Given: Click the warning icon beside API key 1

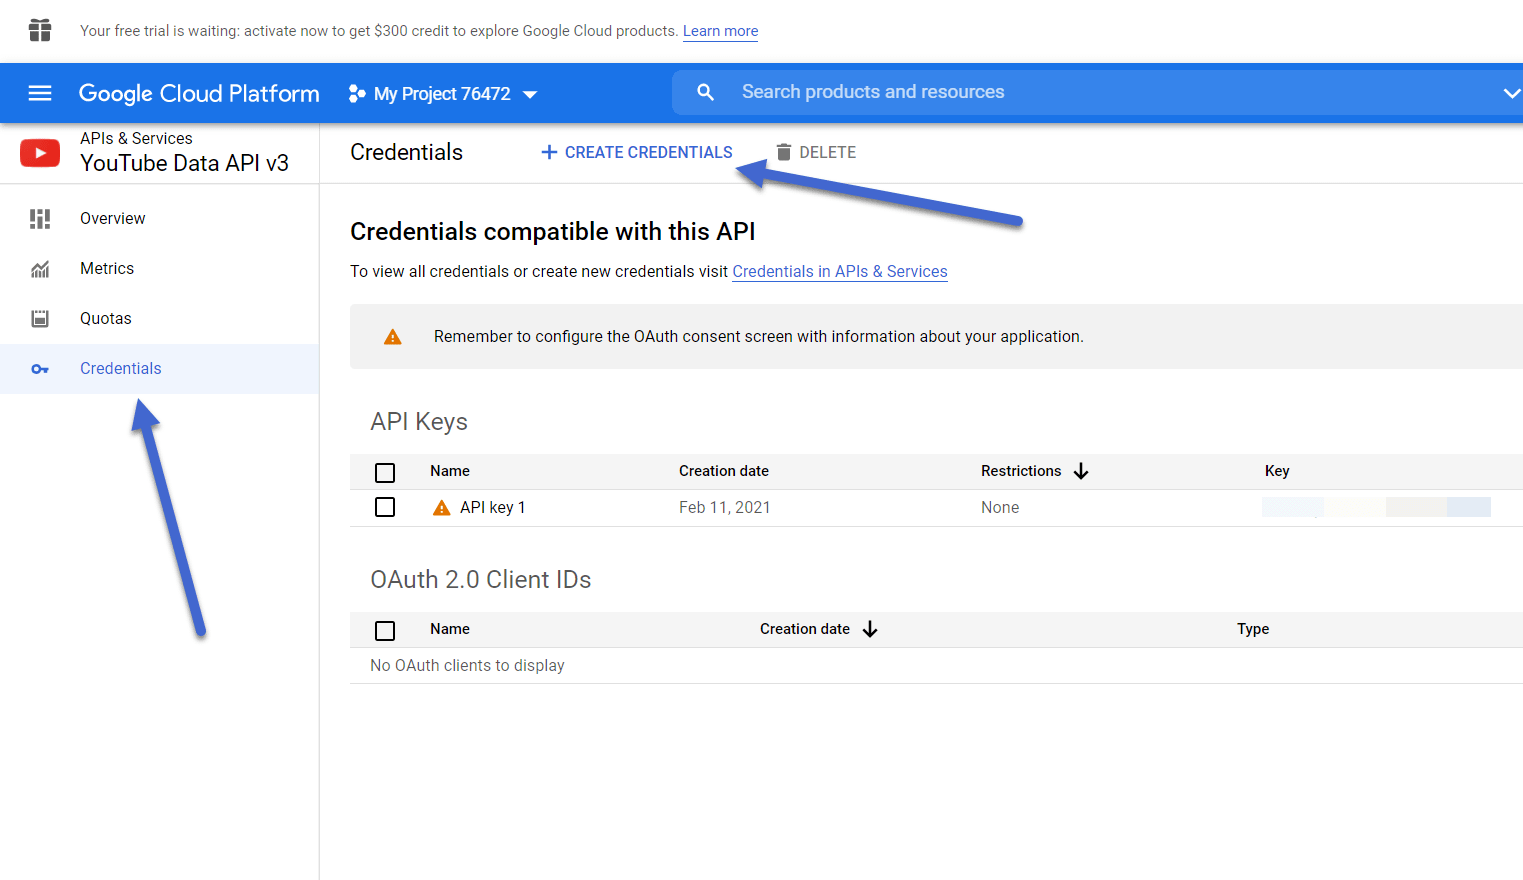Looking at the screenshot, I should coord(441,508).
